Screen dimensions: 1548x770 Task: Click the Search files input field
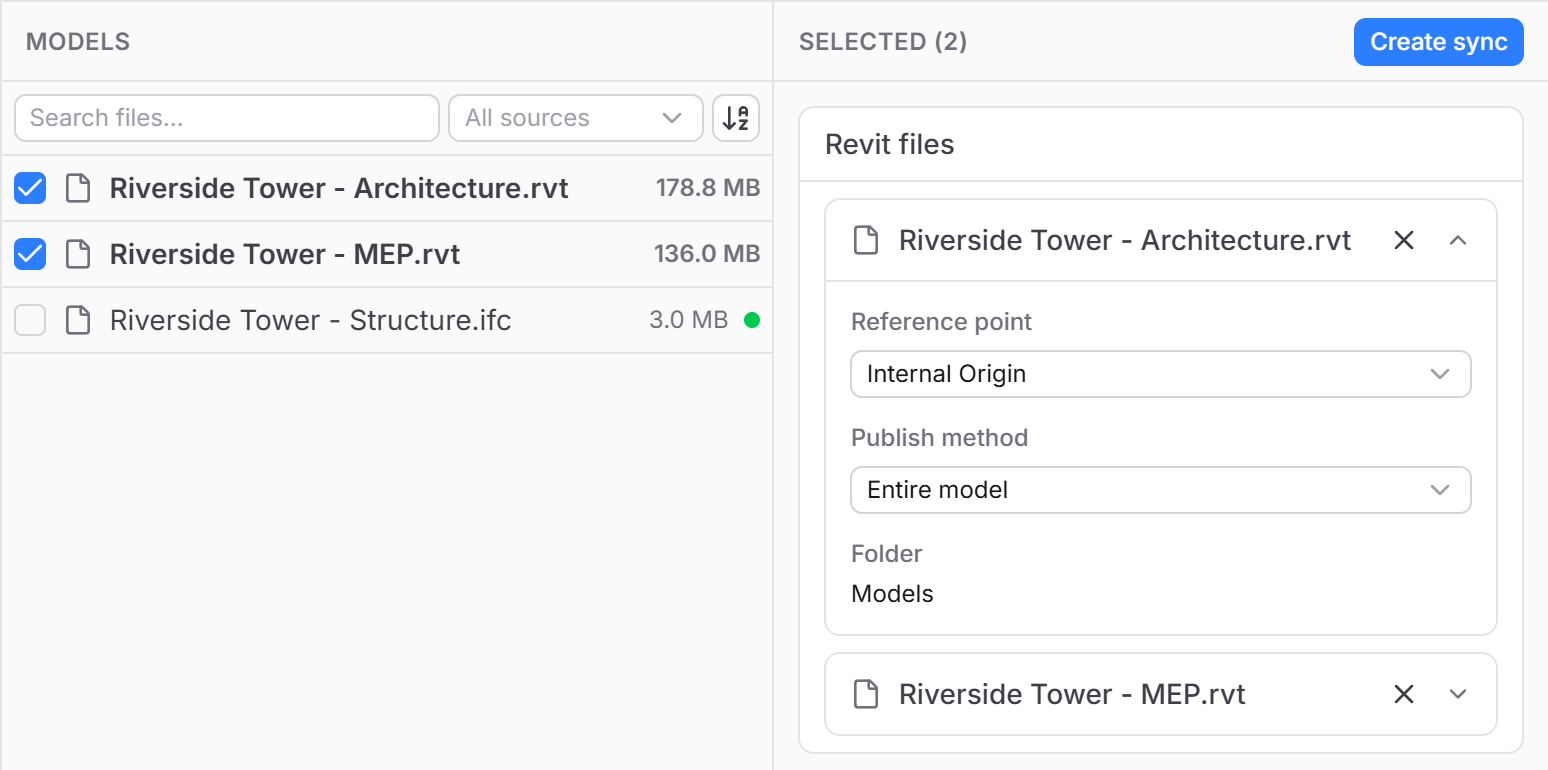coord(227,118)
